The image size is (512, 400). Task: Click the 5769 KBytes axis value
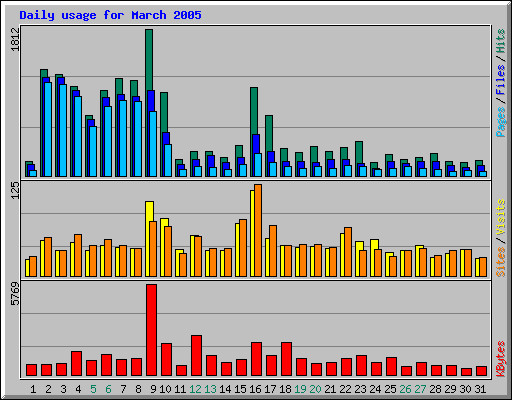click(15, 294)
